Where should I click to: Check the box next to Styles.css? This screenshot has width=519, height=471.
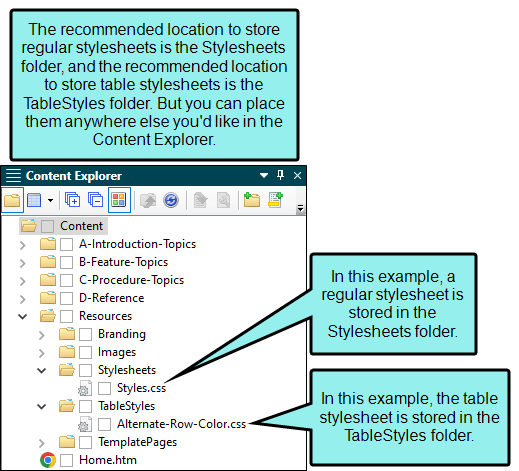pos(105,388)
